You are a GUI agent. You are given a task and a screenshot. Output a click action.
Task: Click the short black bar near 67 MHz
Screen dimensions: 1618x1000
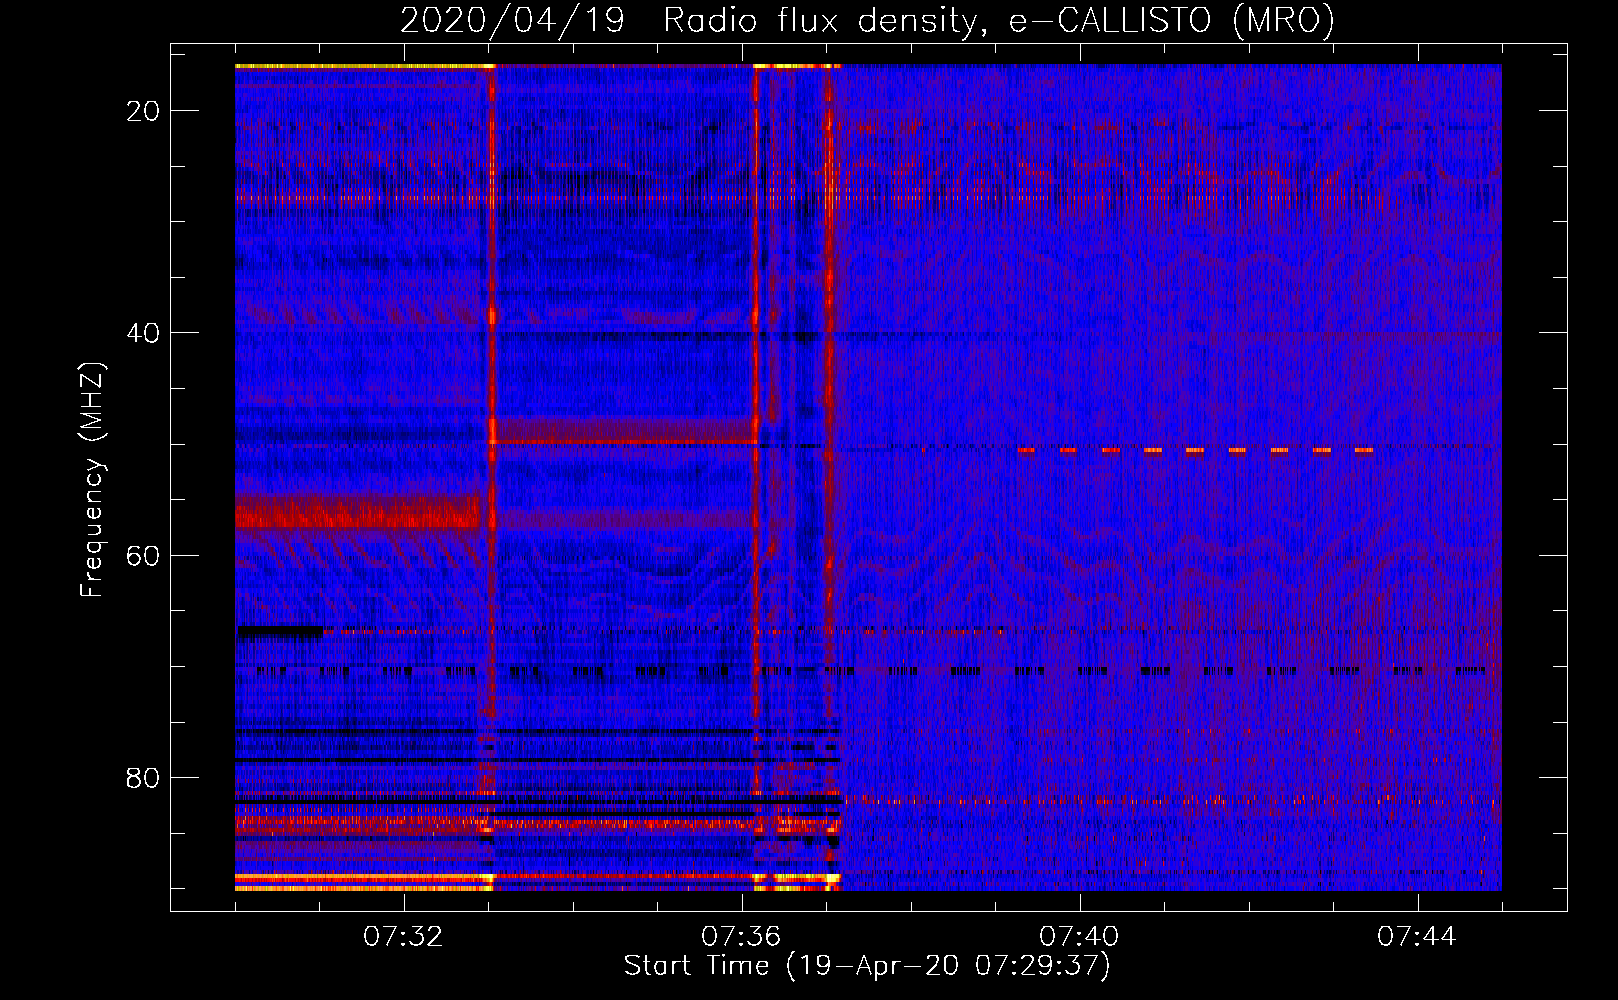[280, 631]
